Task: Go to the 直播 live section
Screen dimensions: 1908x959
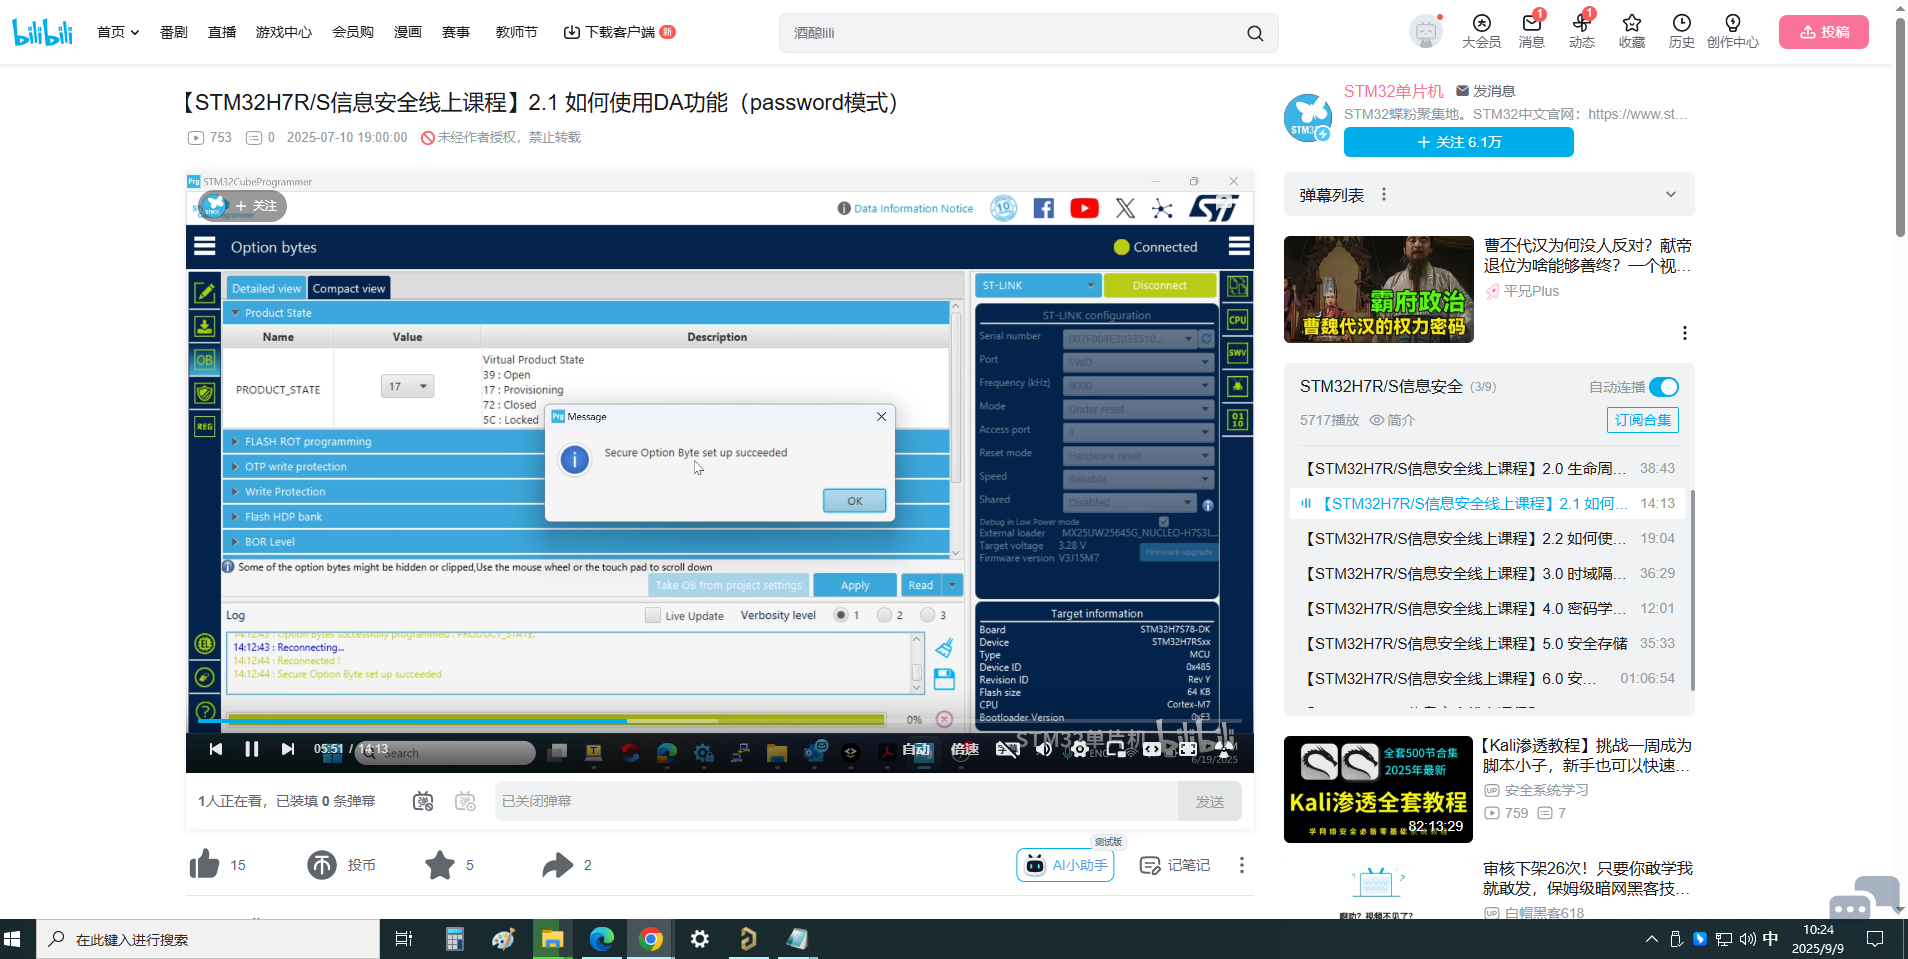Action: coord(222,32)
